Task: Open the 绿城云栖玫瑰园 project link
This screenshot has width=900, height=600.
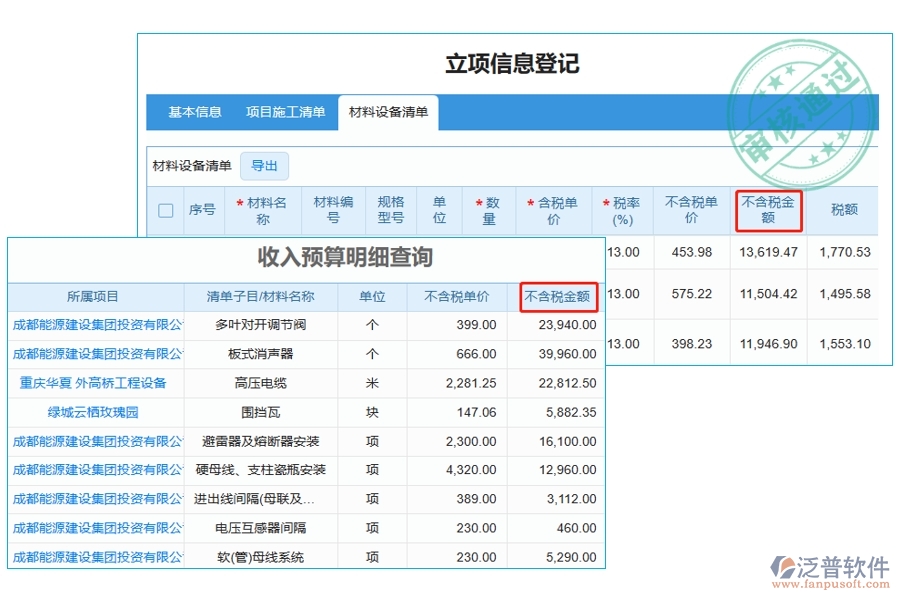Action: [95, 412]
